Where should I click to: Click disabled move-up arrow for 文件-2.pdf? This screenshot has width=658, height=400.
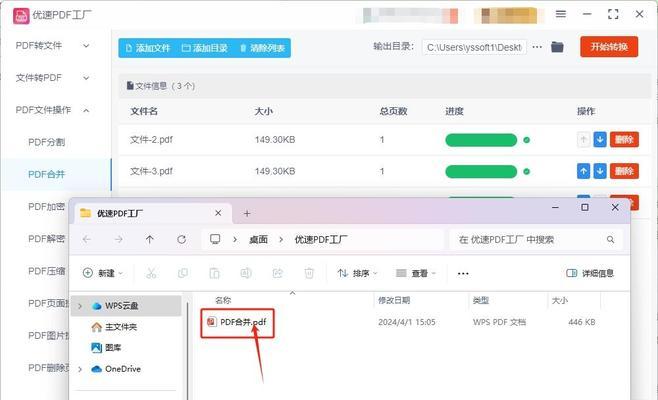tap(583, 139)
